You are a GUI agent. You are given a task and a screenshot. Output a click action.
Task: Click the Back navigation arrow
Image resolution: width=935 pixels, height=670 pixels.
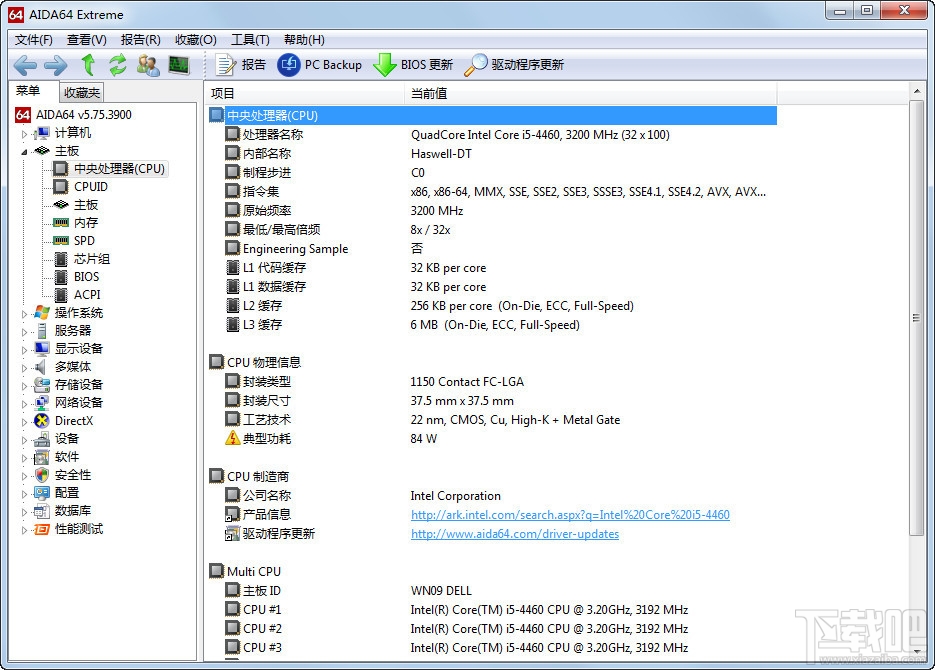click(x=25, y=64)
